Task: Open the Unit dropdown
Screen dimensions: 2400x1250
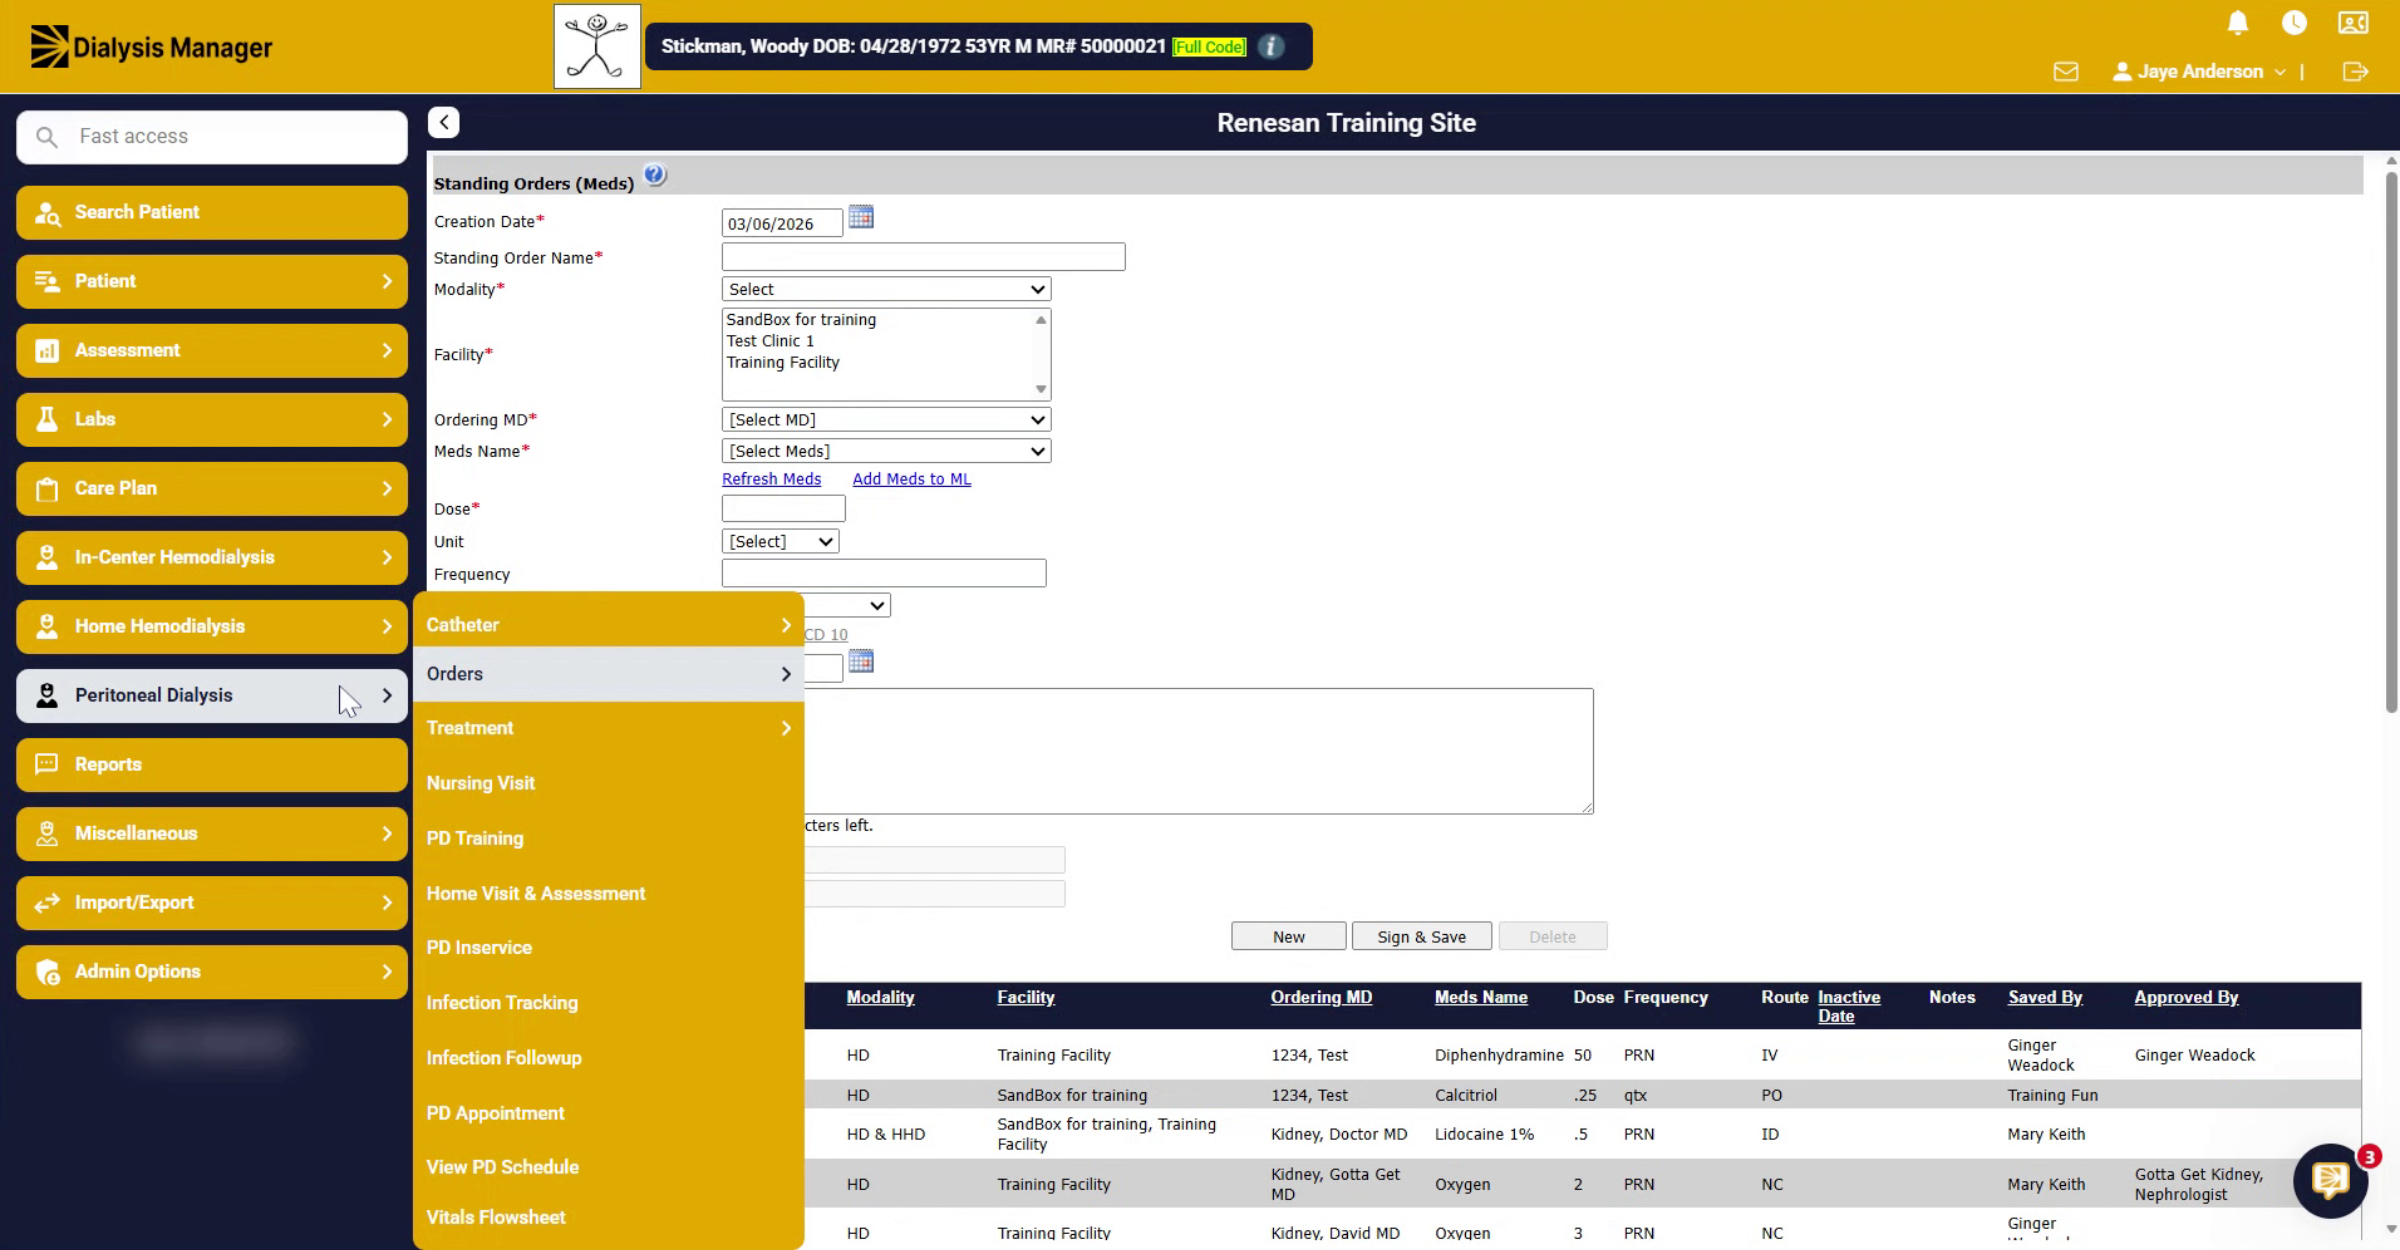Action: [780, 541]
